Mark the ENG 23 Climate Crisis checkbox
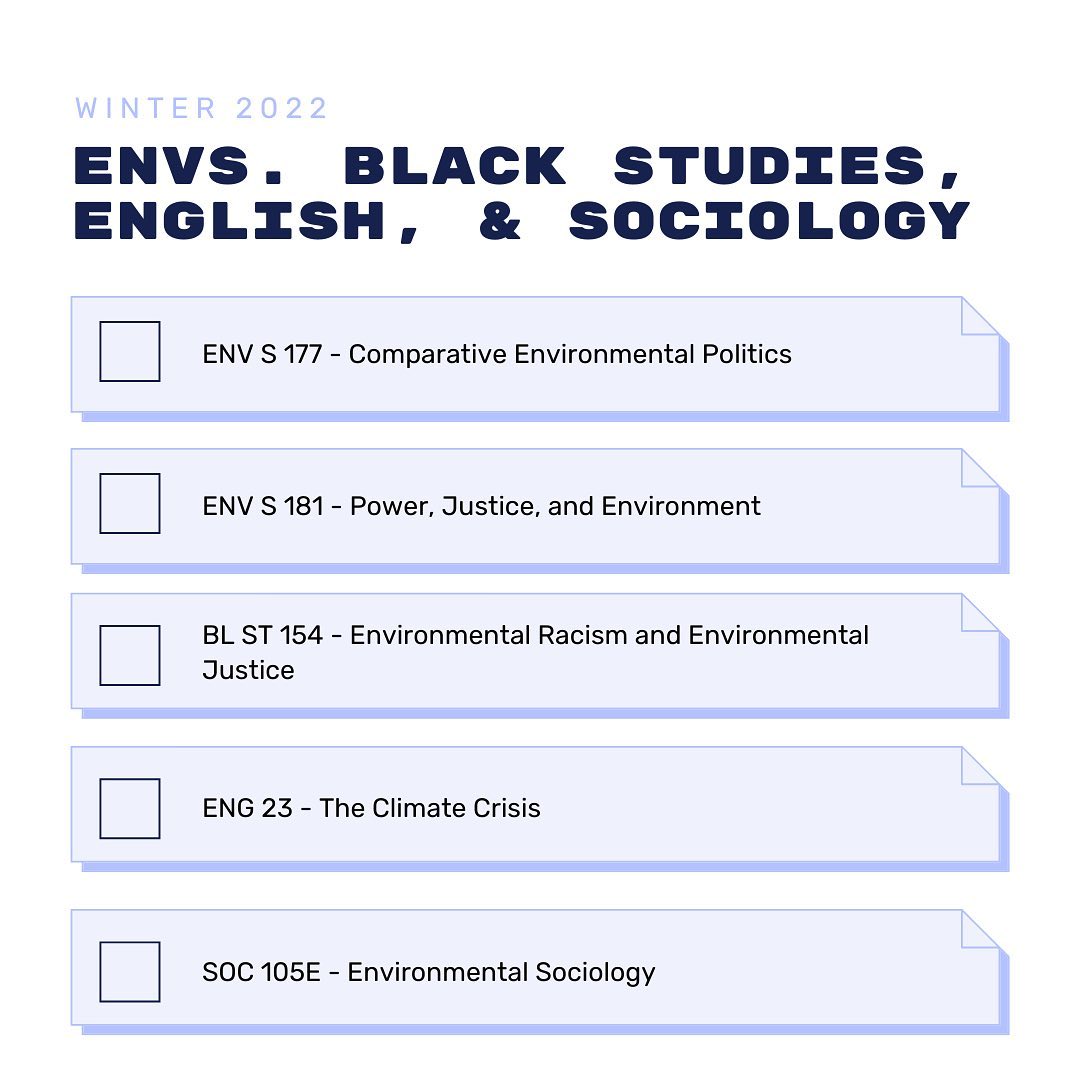 pyautogui.click(x=130, y=808)
